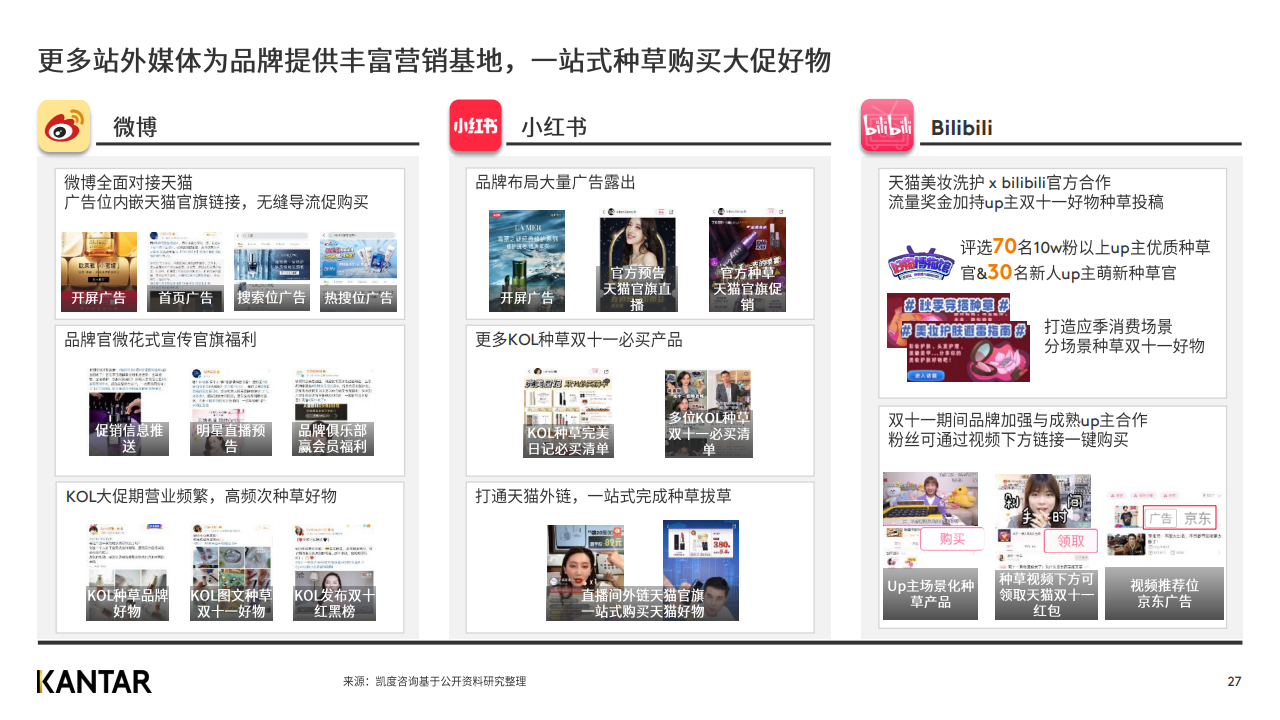The width and height of the screenshot is (1280, 720).
Task: Open the 搜索位广告 thumbnail
Action: pyautogui.click(x=271, y=270)
